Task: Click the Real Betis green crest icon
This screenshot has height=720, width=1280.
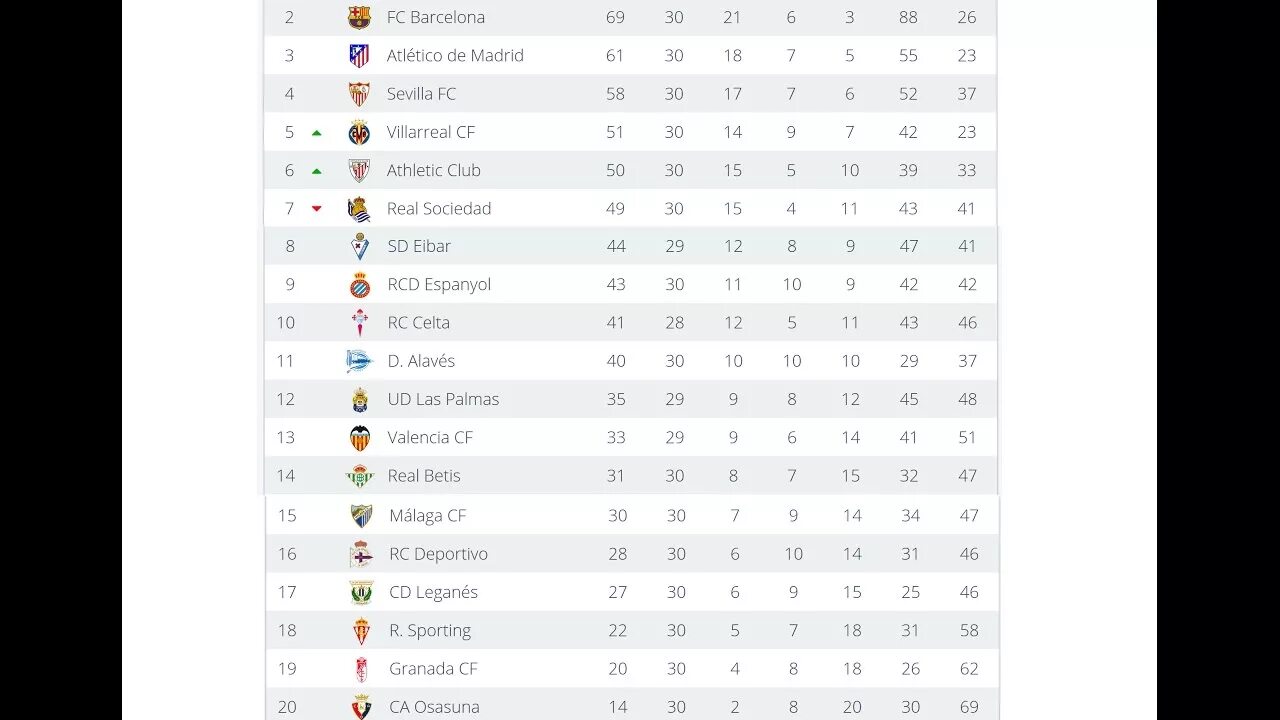Action: [360, 476]
